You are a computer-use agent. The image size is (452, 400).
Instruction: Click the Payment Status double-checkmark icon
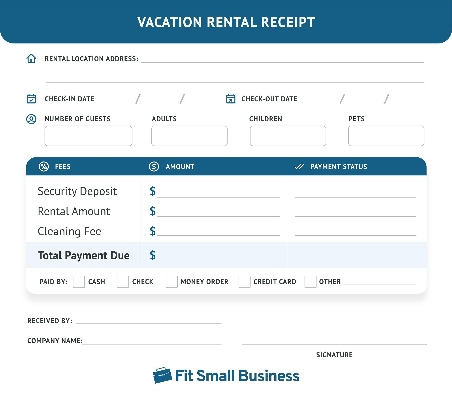coord(299,166)
